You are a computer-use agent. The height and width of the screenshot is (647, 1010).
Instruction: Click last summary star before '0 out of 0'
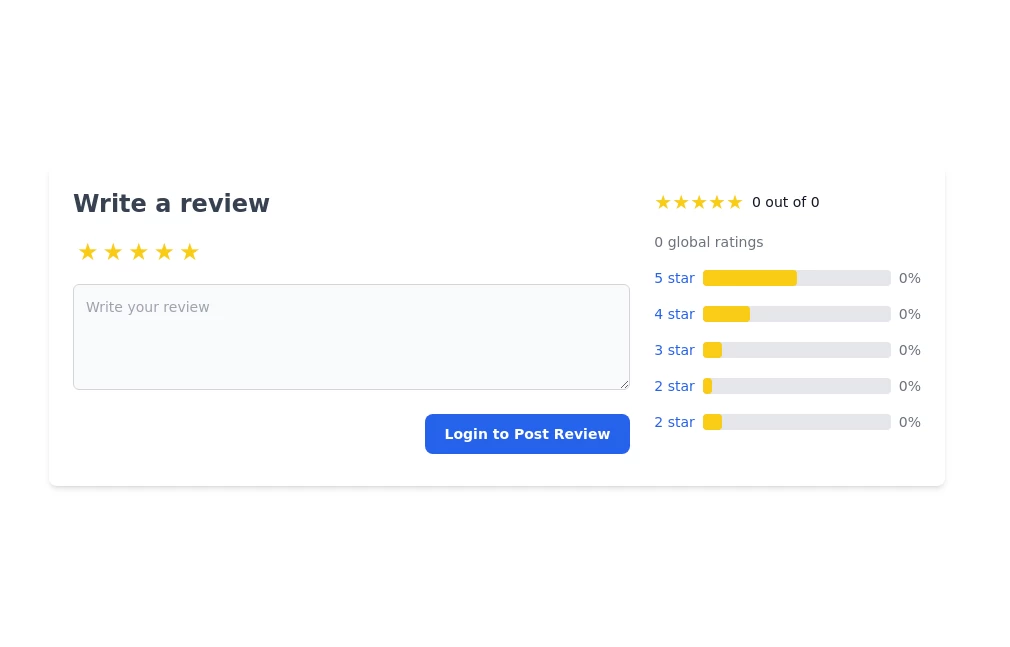click(735, 202)
